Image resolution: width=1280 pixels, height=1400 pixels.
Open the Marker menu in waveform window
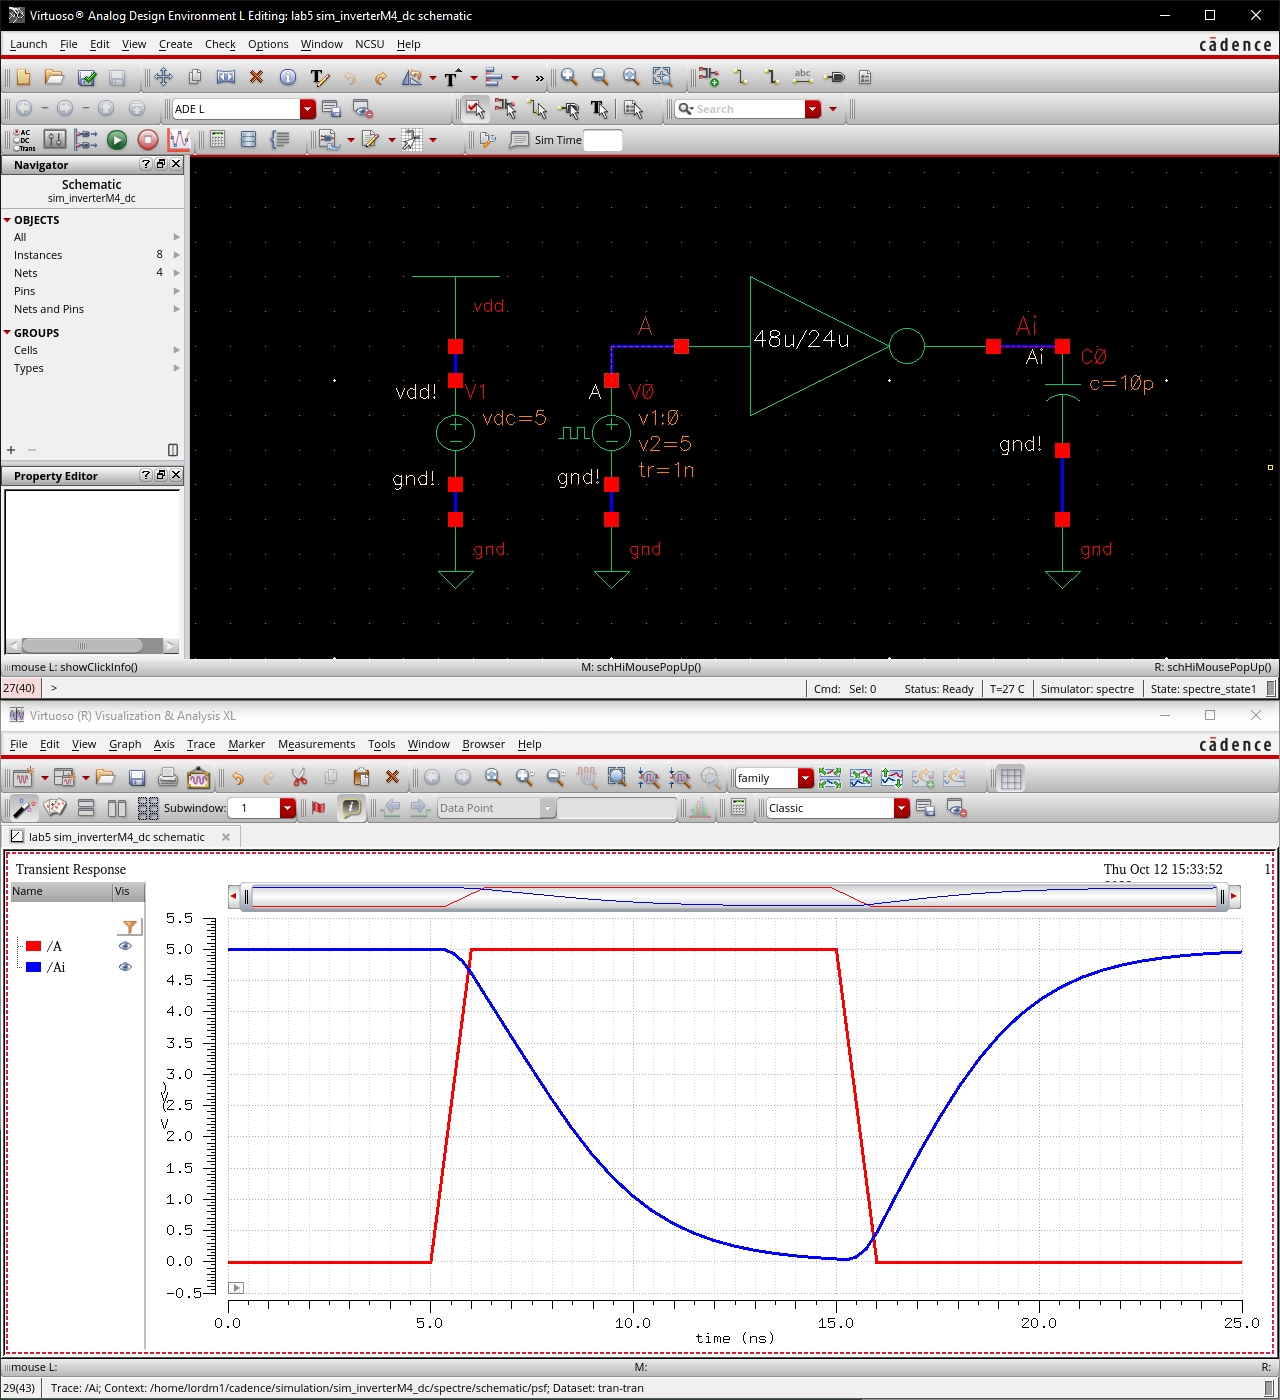click(x=246, y=744)
